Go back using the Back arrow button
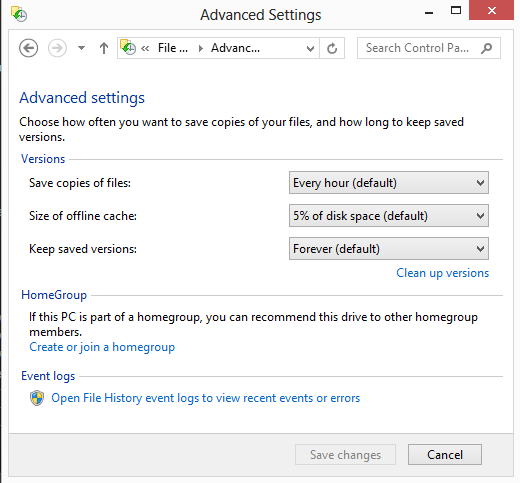The image size is (520, 483). pos(28,48)
